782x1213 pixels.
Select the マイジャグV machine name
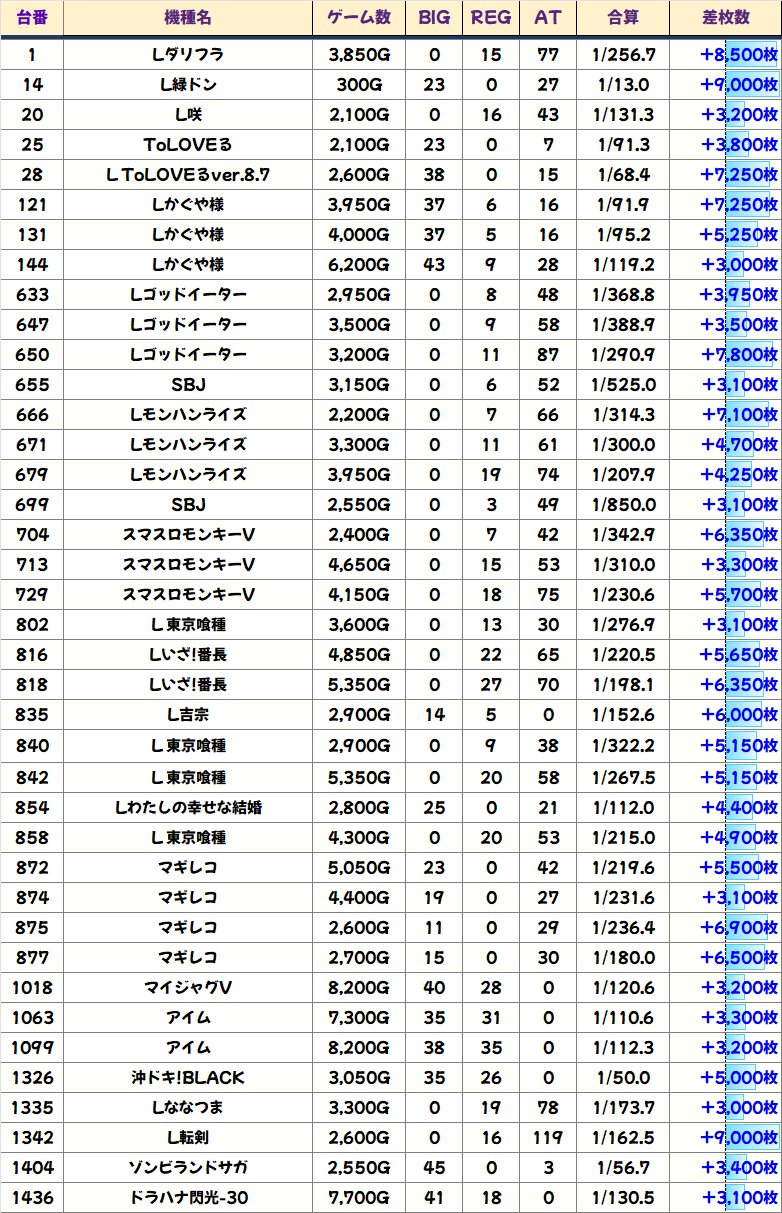coord(188,988)
